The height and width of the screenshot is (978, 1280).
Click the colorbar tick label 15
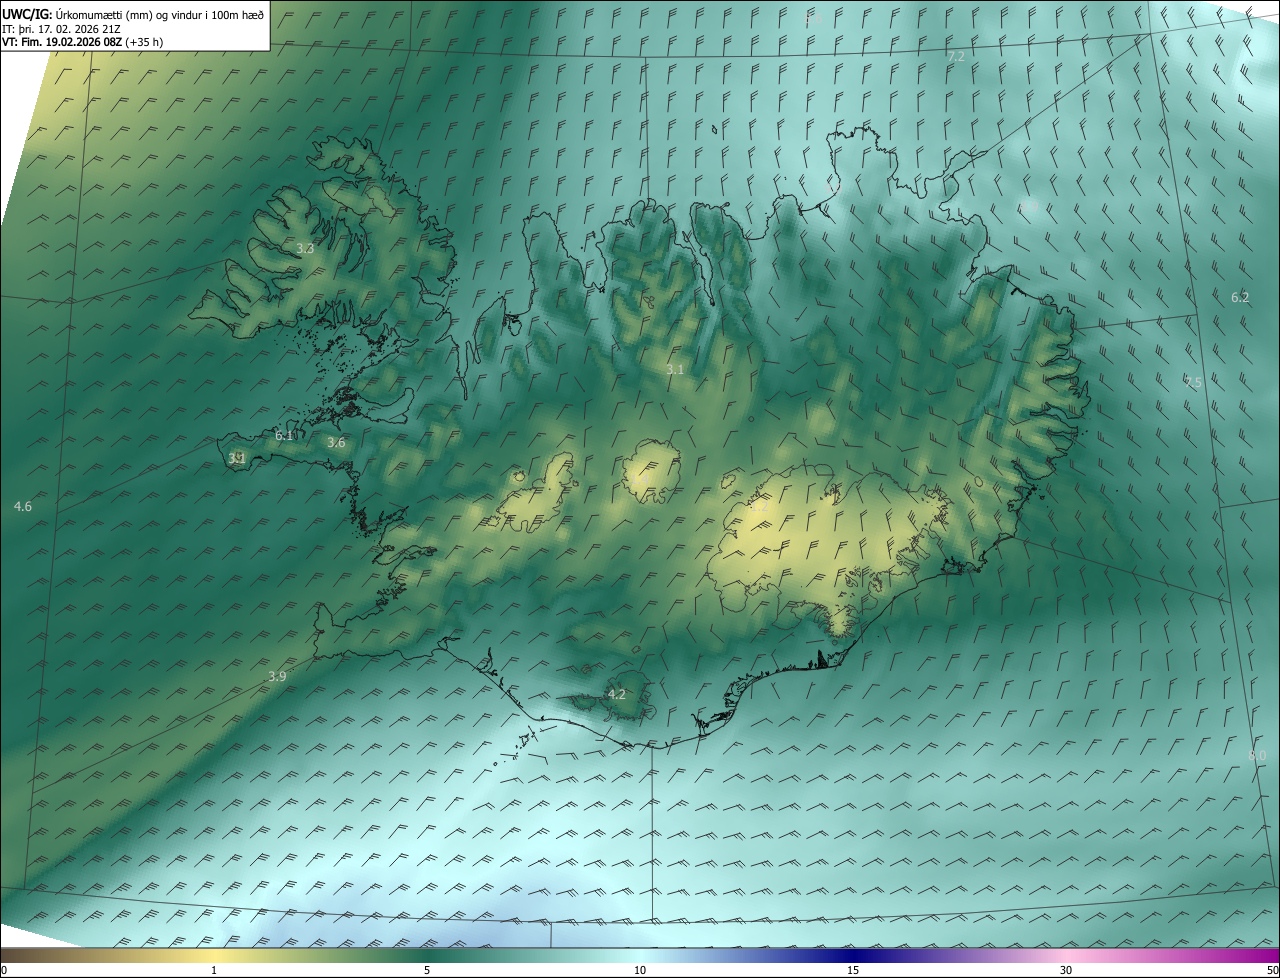point(853,970)
